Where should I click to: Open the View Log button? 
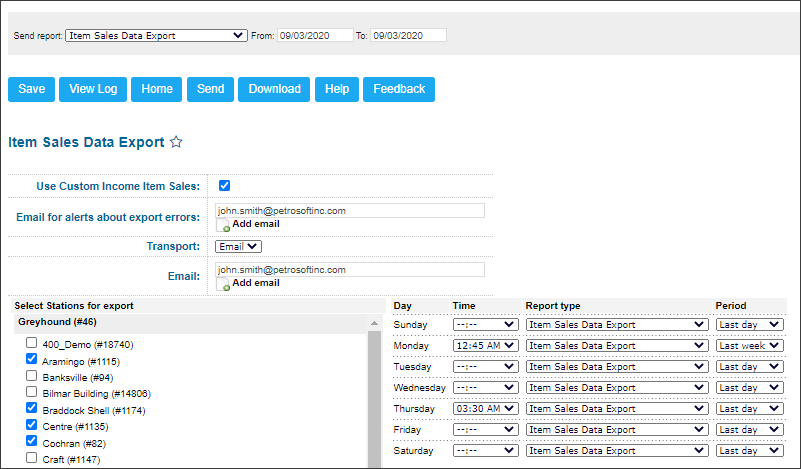coord(93,89)
